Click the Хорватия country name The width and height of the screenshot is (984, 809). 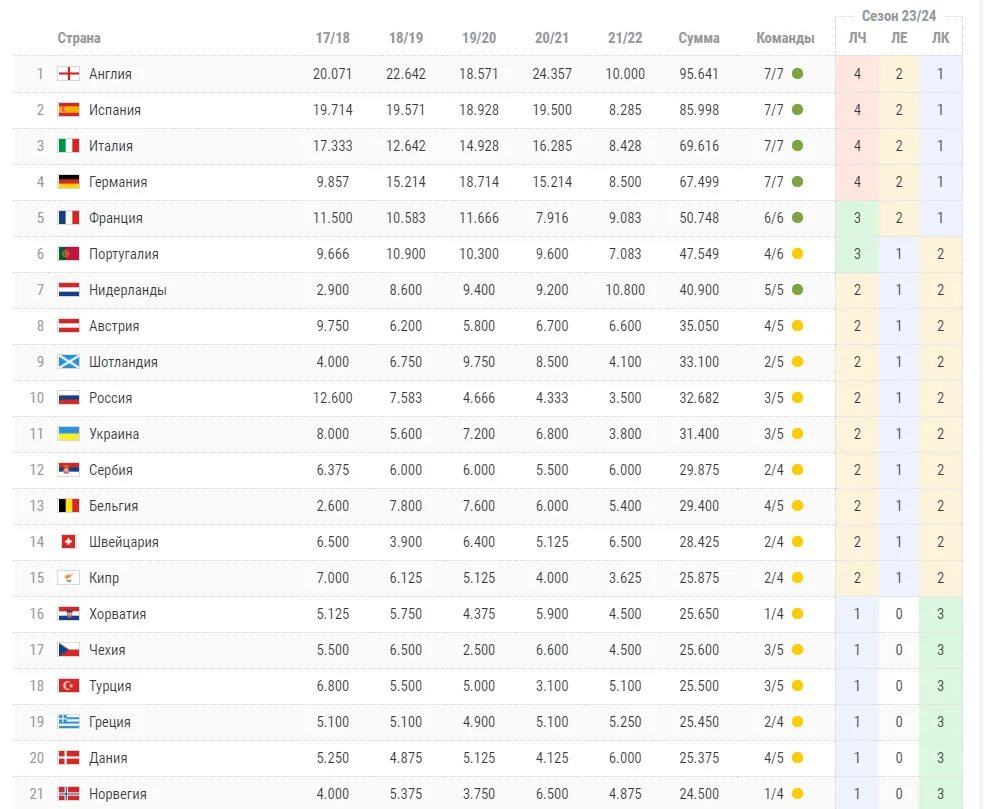[117, 614]
